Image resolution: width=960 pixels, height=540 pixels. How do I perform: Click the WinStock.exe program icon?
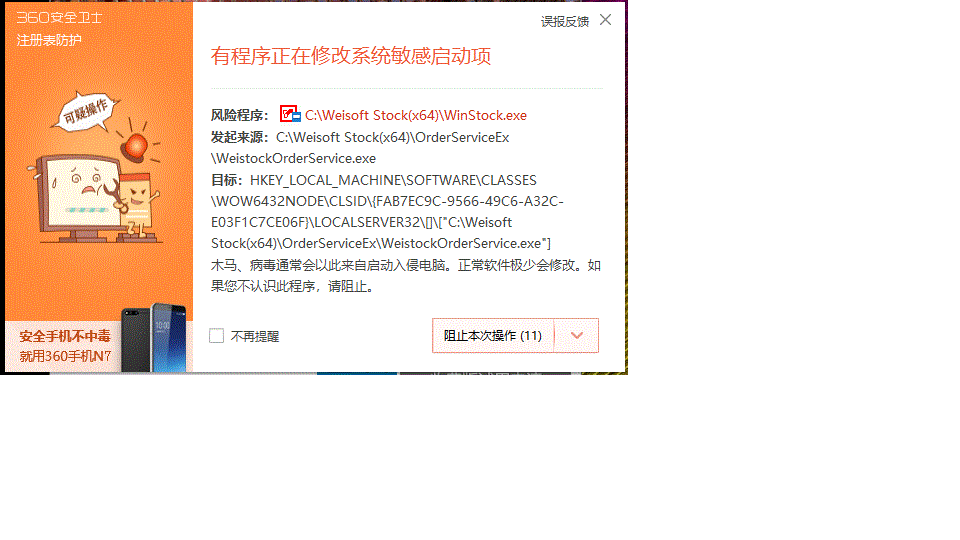[290, 114]
